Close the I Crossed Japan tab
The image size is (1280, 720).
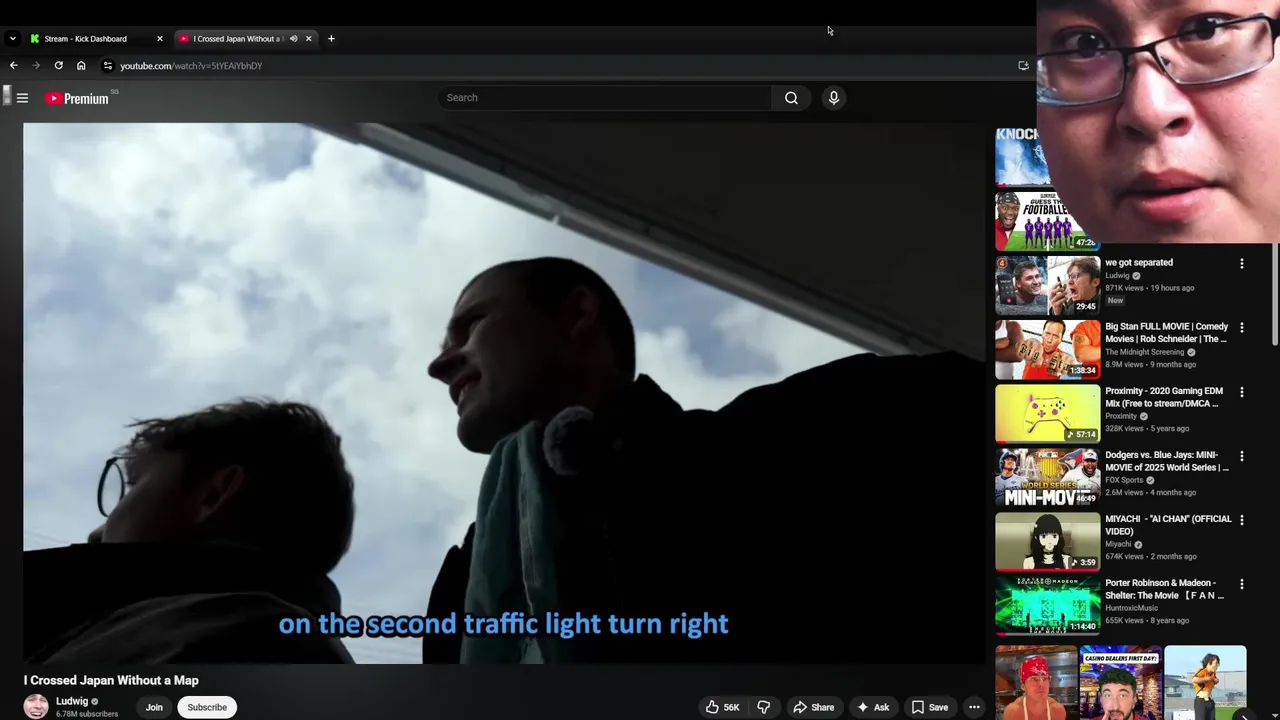(x=308, y=39)
